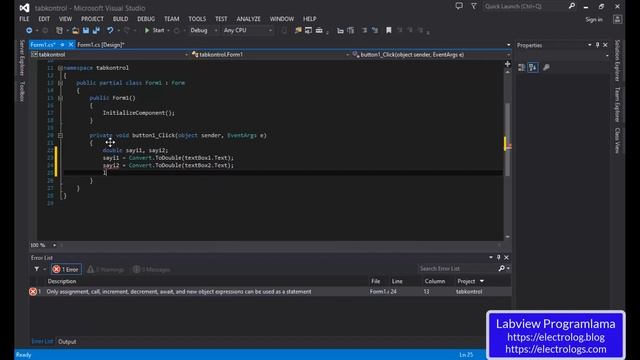Viewport: 640px width, 360px height.
Task: Pin the Properties panel with pushpin icon
Action: tap(598, 45)
